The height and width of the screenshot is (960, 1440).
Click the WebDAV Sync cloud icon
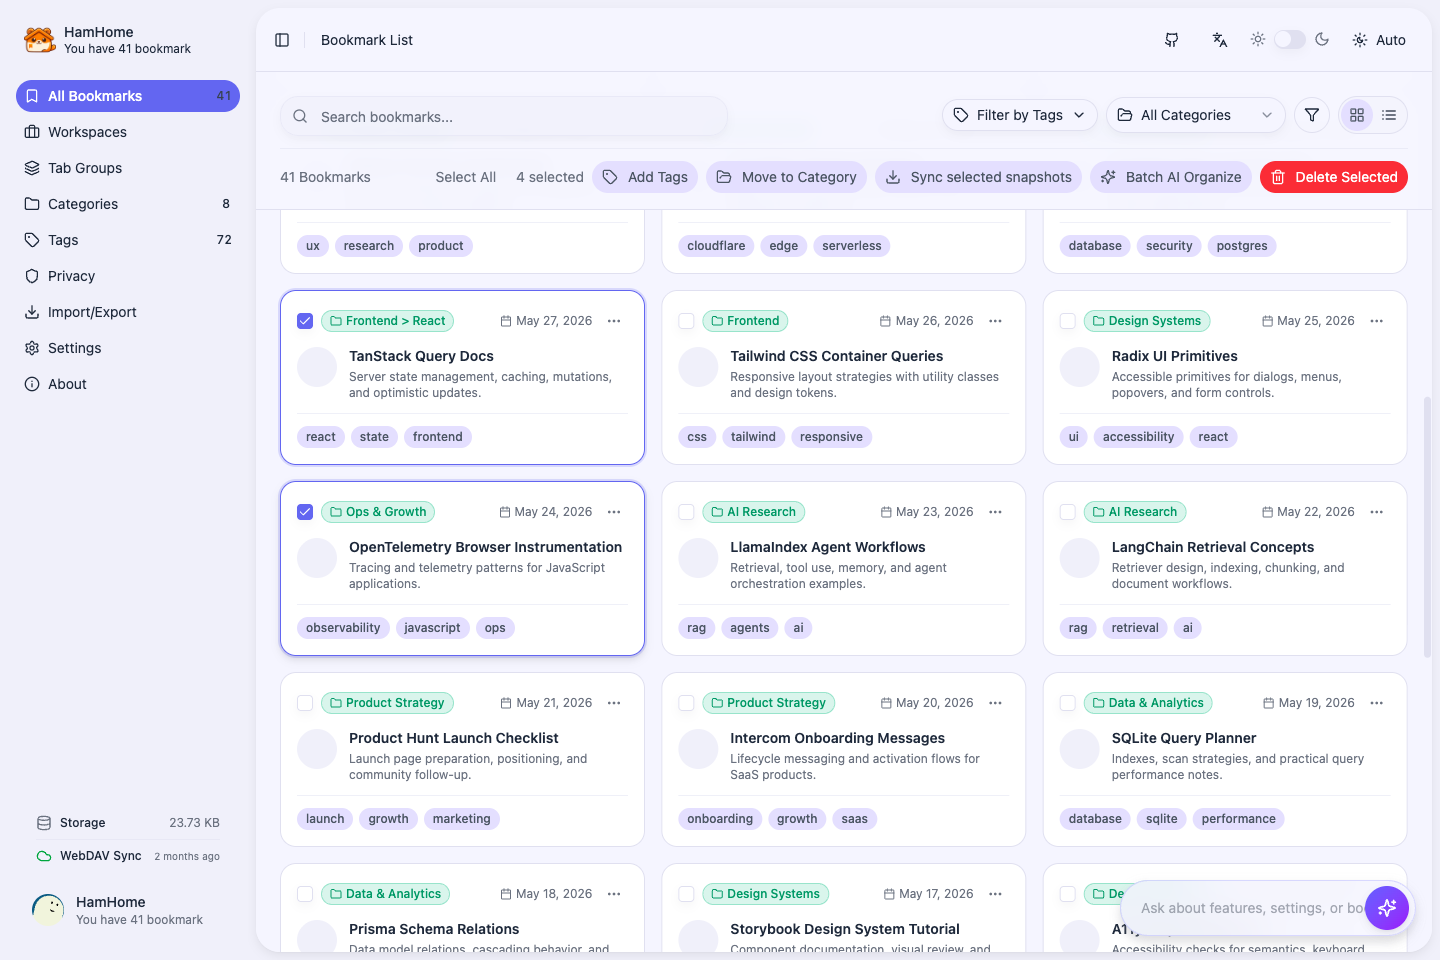click(44, 856)
